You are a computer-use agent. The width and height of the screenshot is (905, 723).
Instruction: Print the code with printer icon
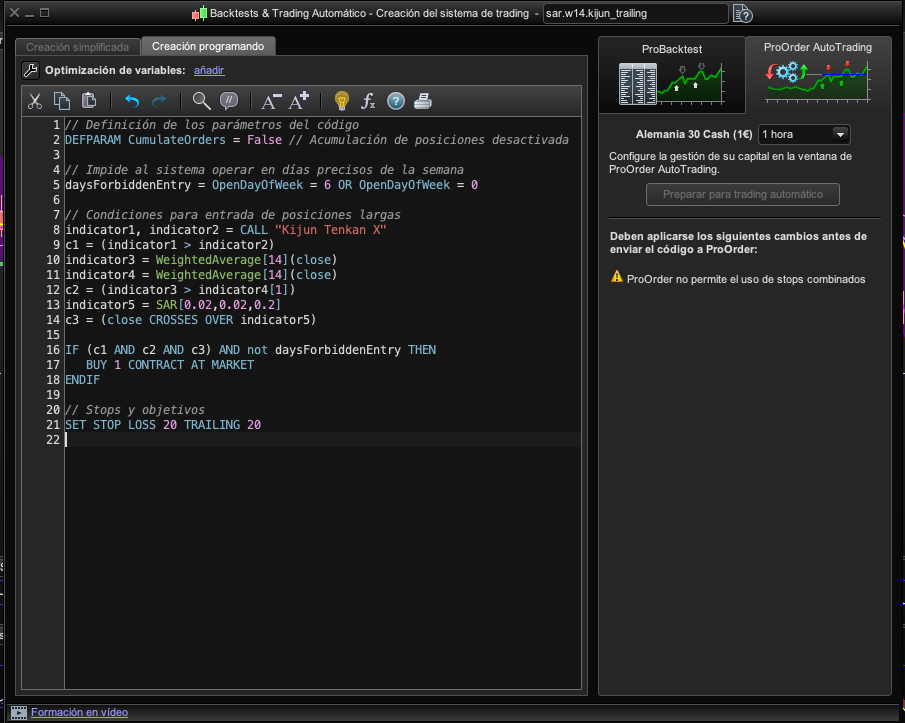[423, 101]
